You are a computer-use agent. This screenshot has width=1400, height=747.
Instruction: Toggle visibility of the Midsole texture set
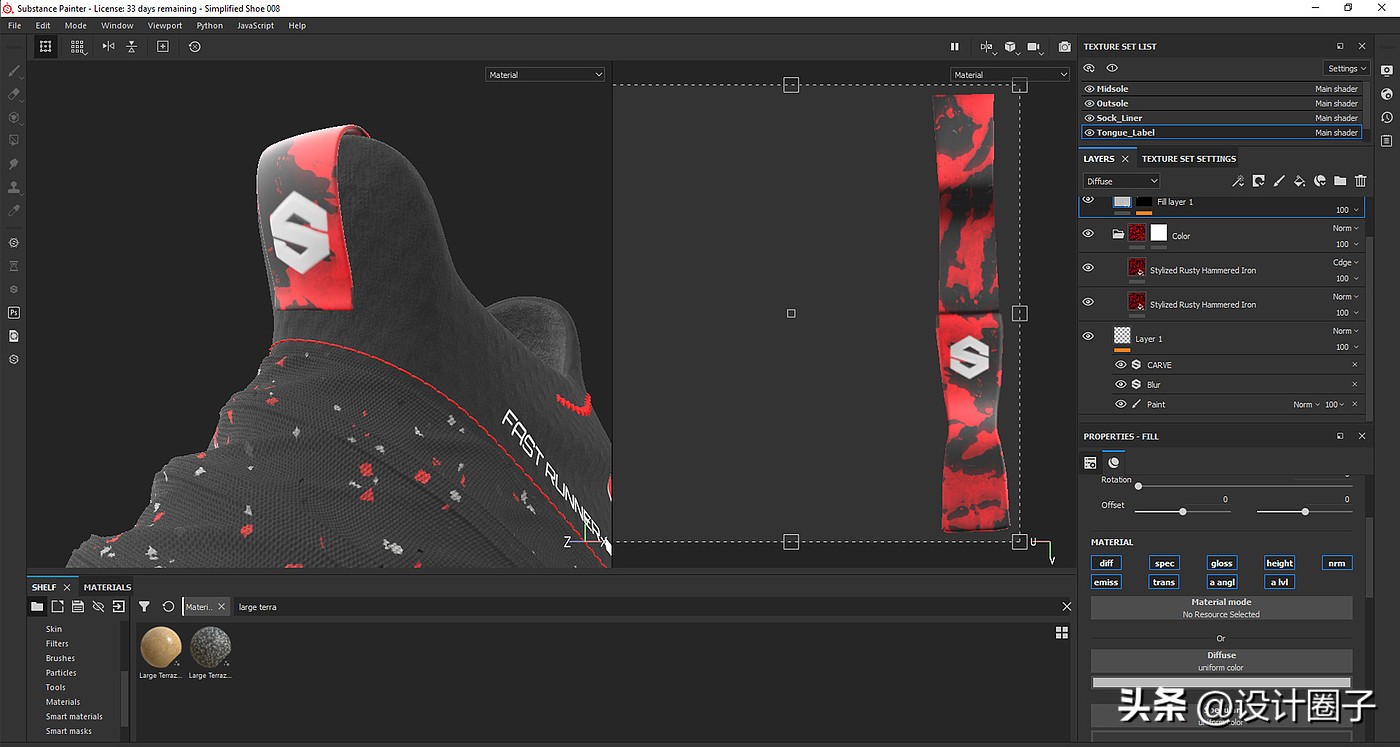point(1089,89)
